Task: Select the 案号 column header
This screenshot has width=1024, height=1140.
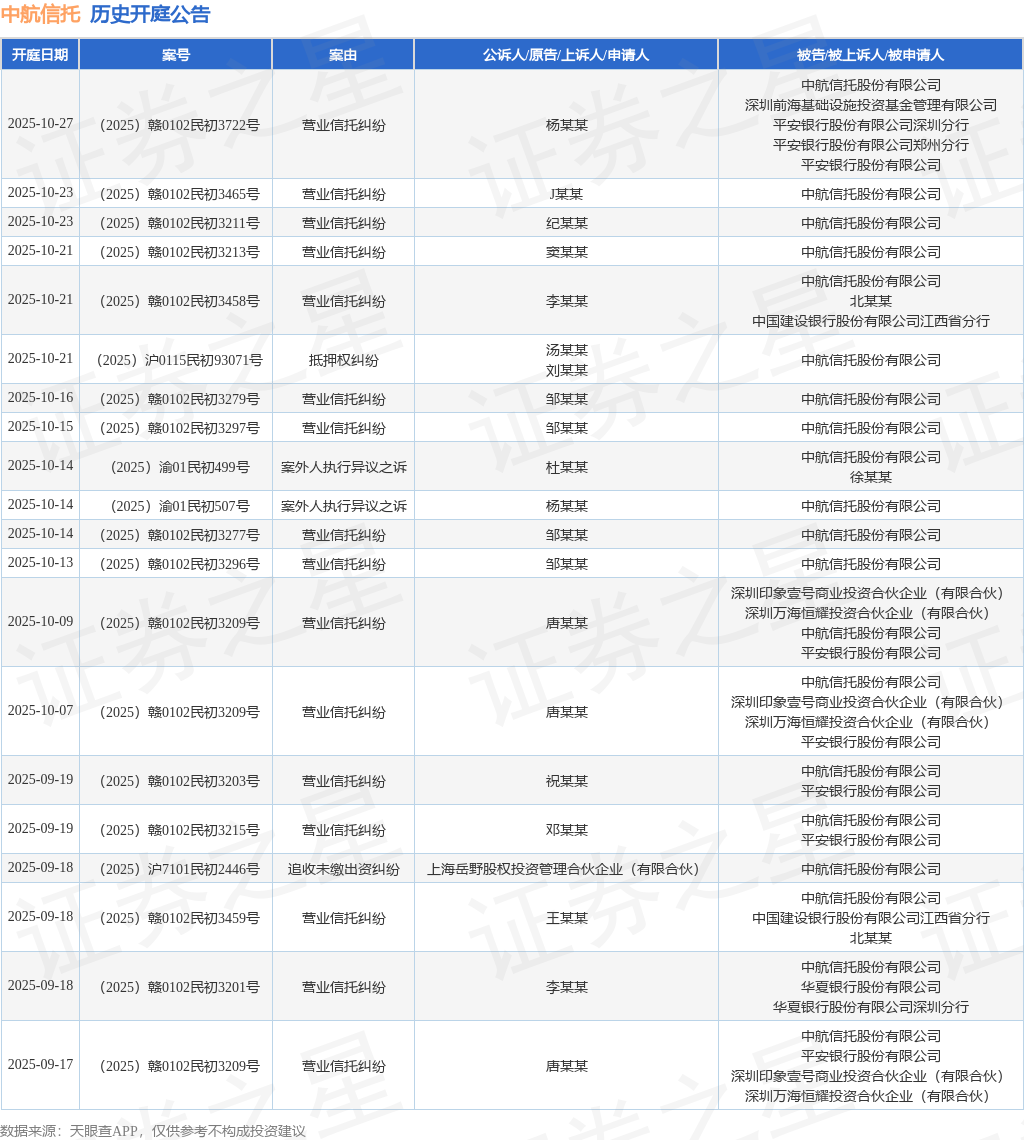Action: coord(176,55)
